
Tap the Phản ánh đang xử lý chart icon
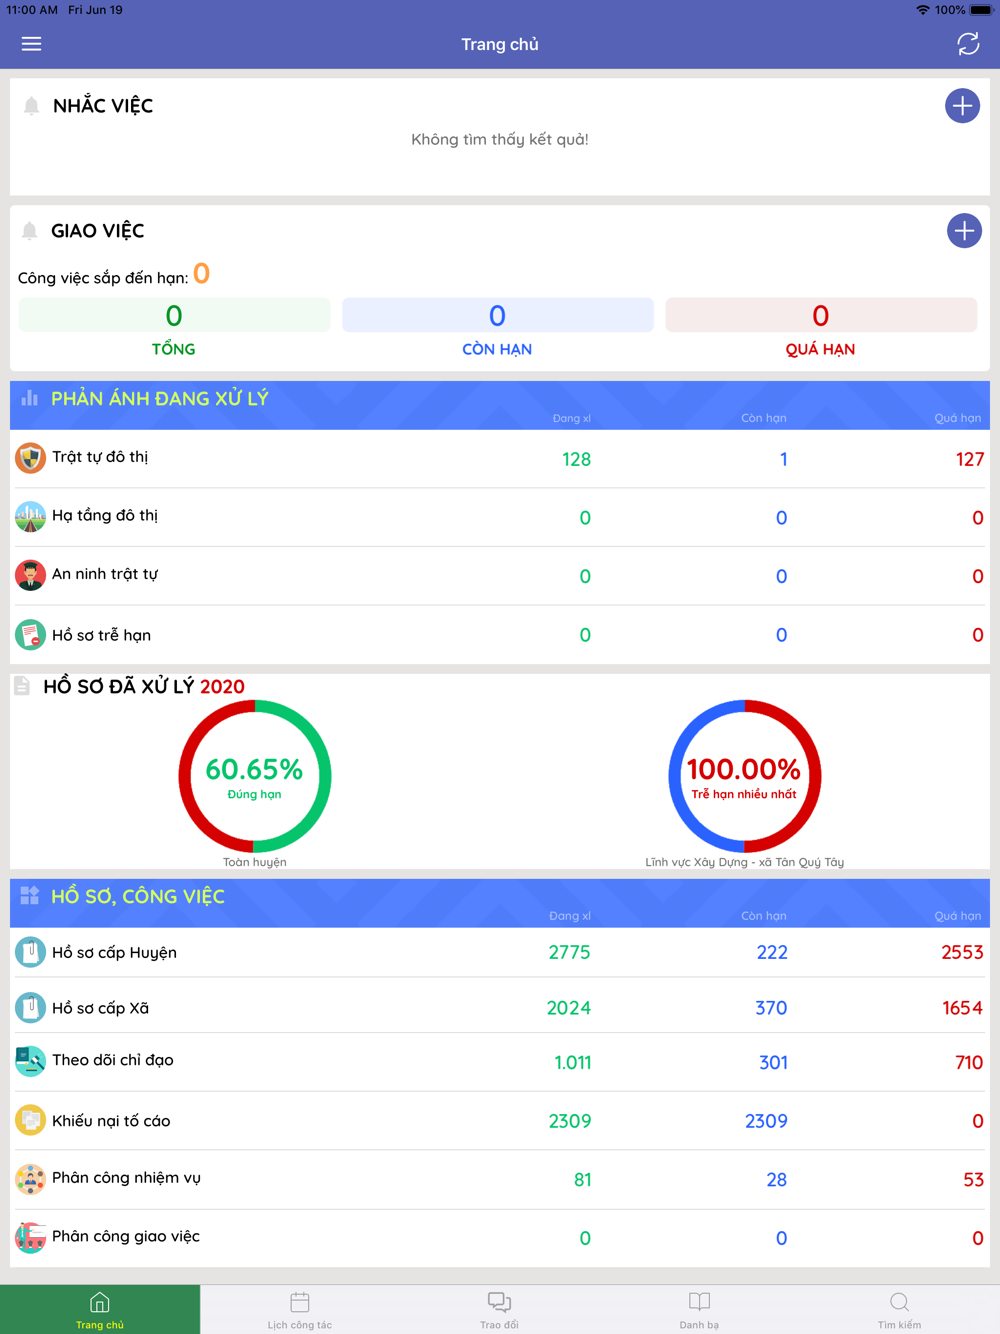30,398
